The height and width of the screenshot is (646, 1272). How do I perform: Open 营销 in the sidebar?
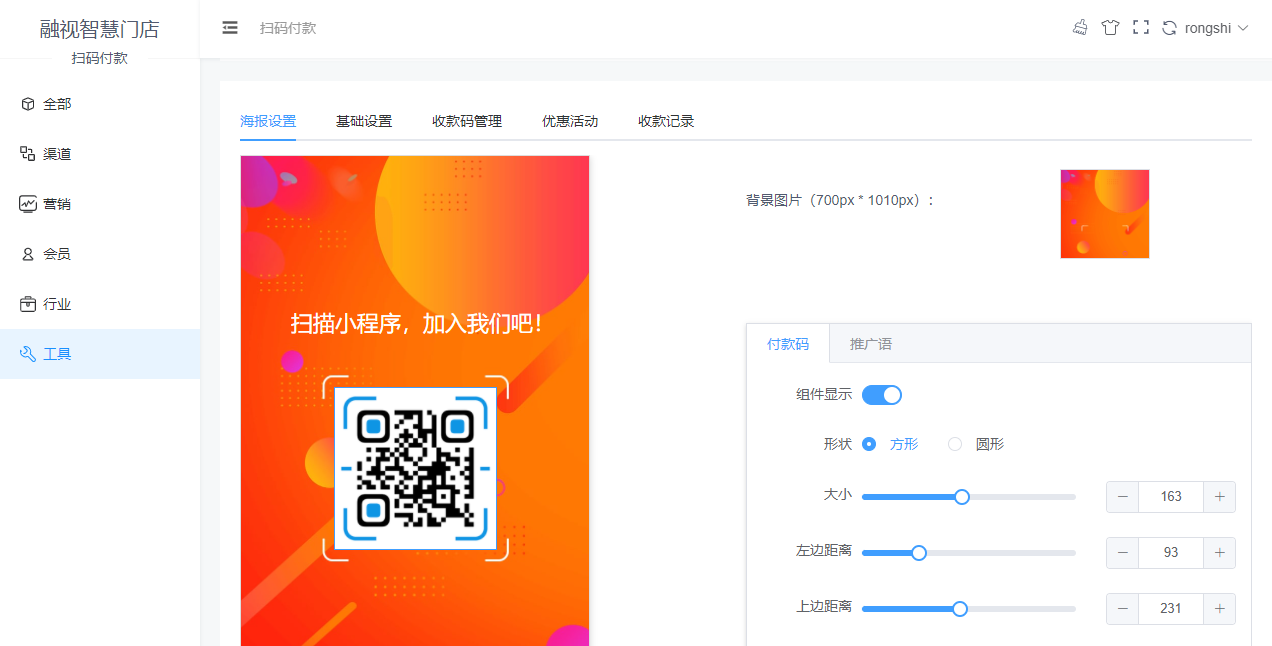100,204
